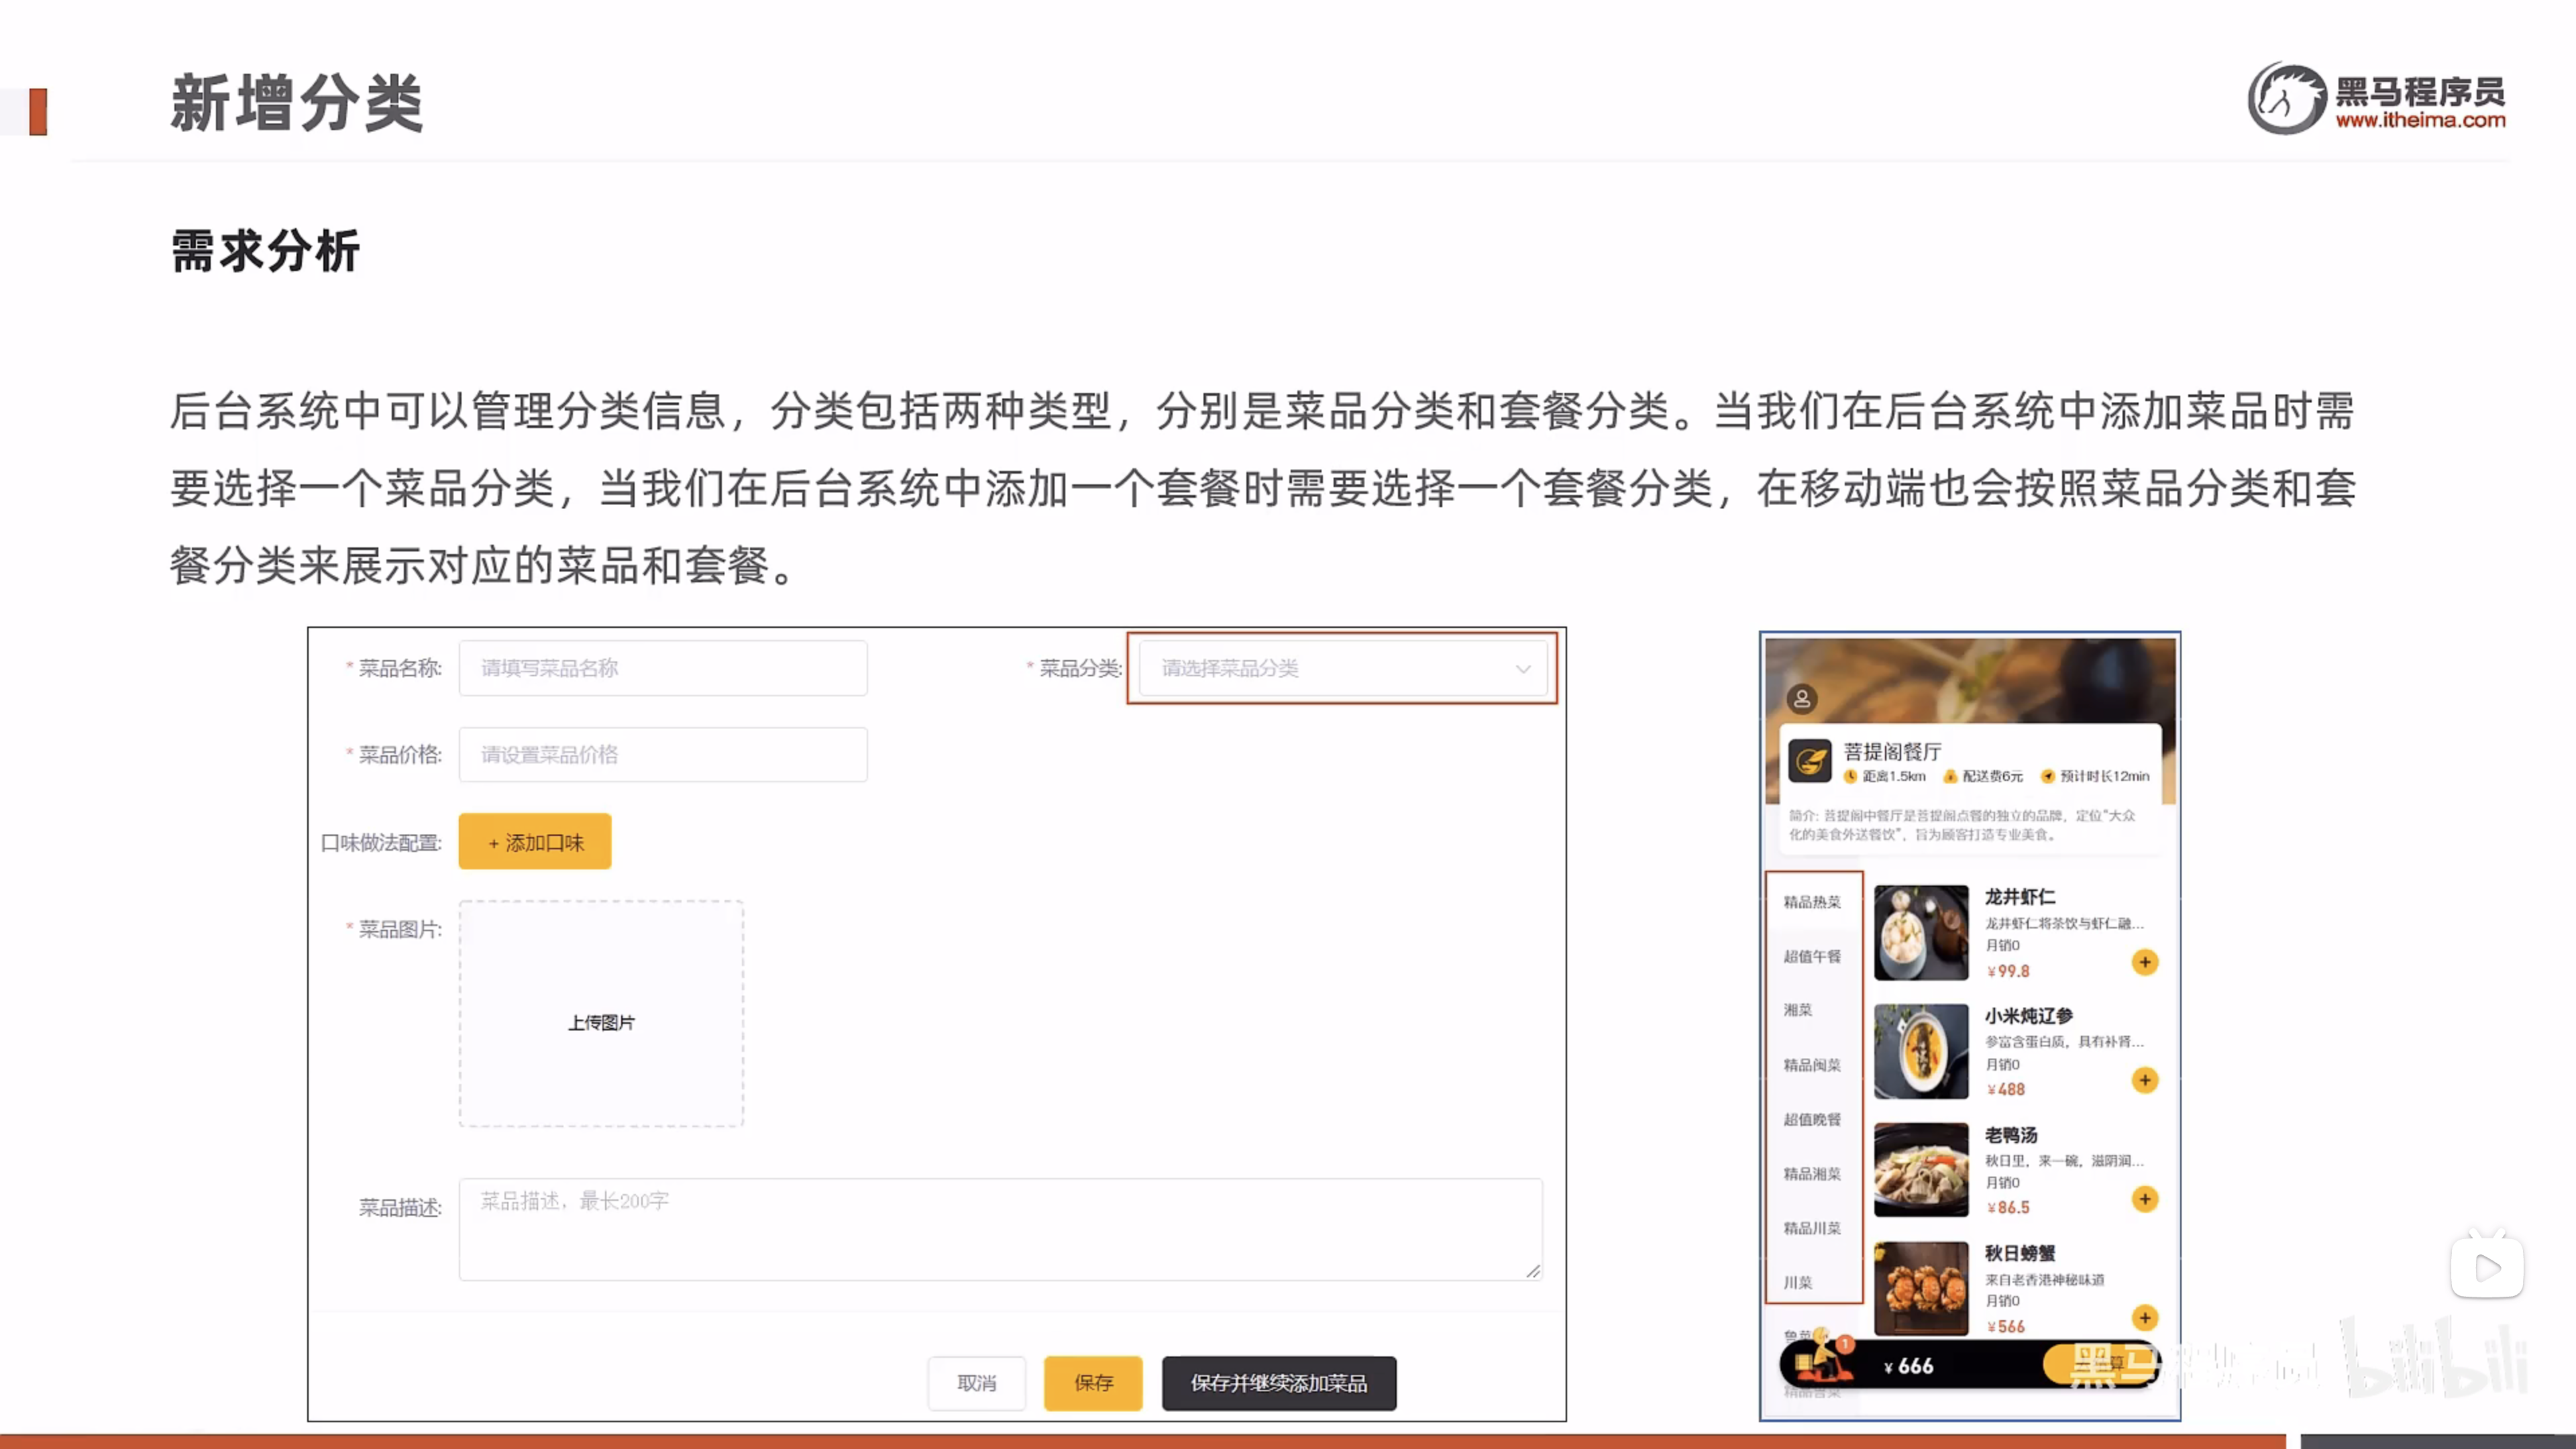Click the bilibili play icon watermark

tap(2486, 1268)
